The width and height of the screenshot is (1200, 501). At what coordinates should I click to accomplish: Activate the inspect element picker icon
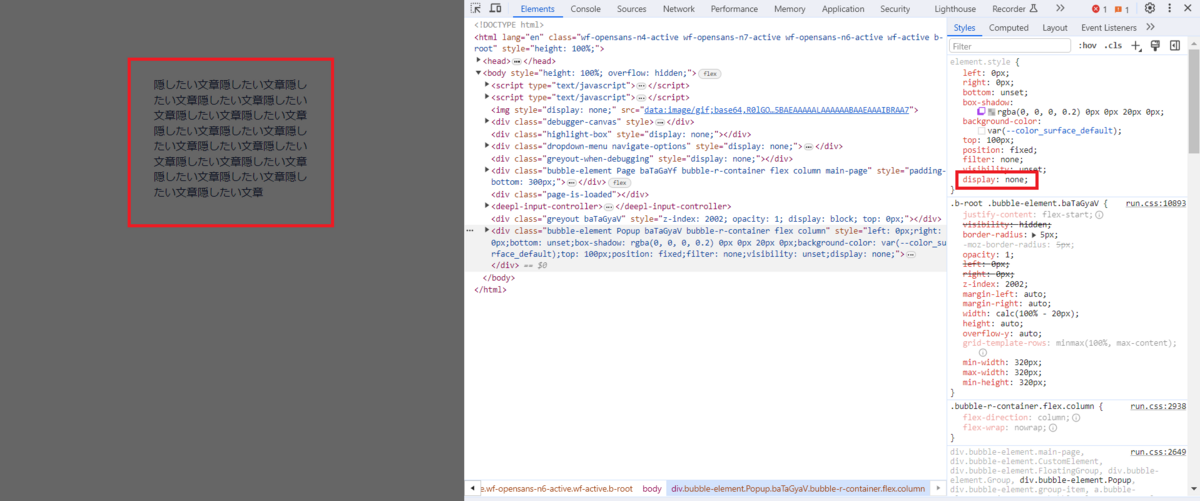coord(476,9)
